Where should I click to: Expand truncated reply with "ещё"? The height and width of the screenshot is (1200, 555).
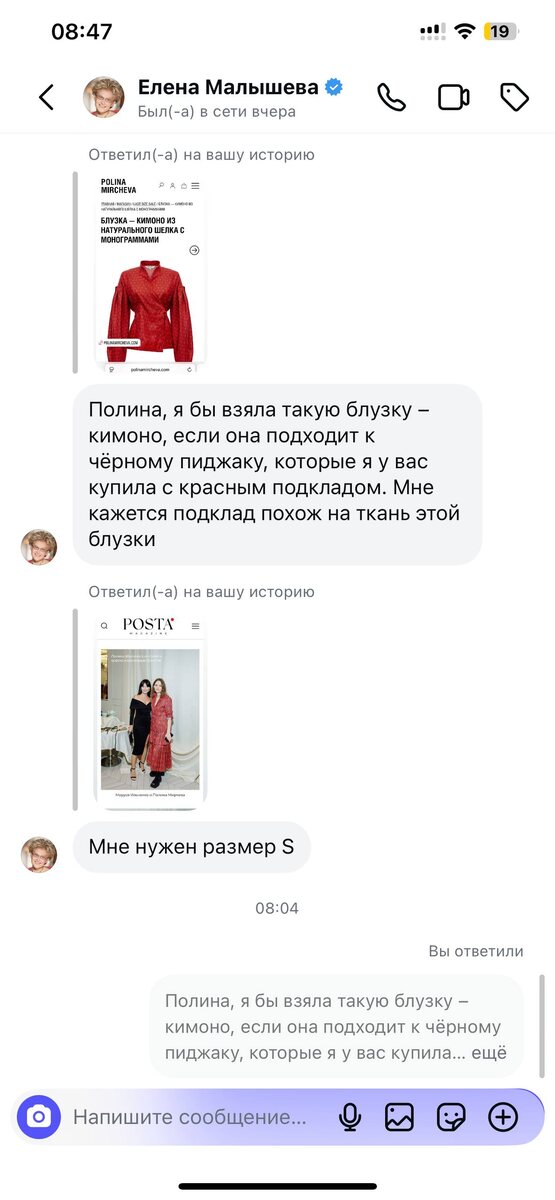click(x=491, y=1053)
